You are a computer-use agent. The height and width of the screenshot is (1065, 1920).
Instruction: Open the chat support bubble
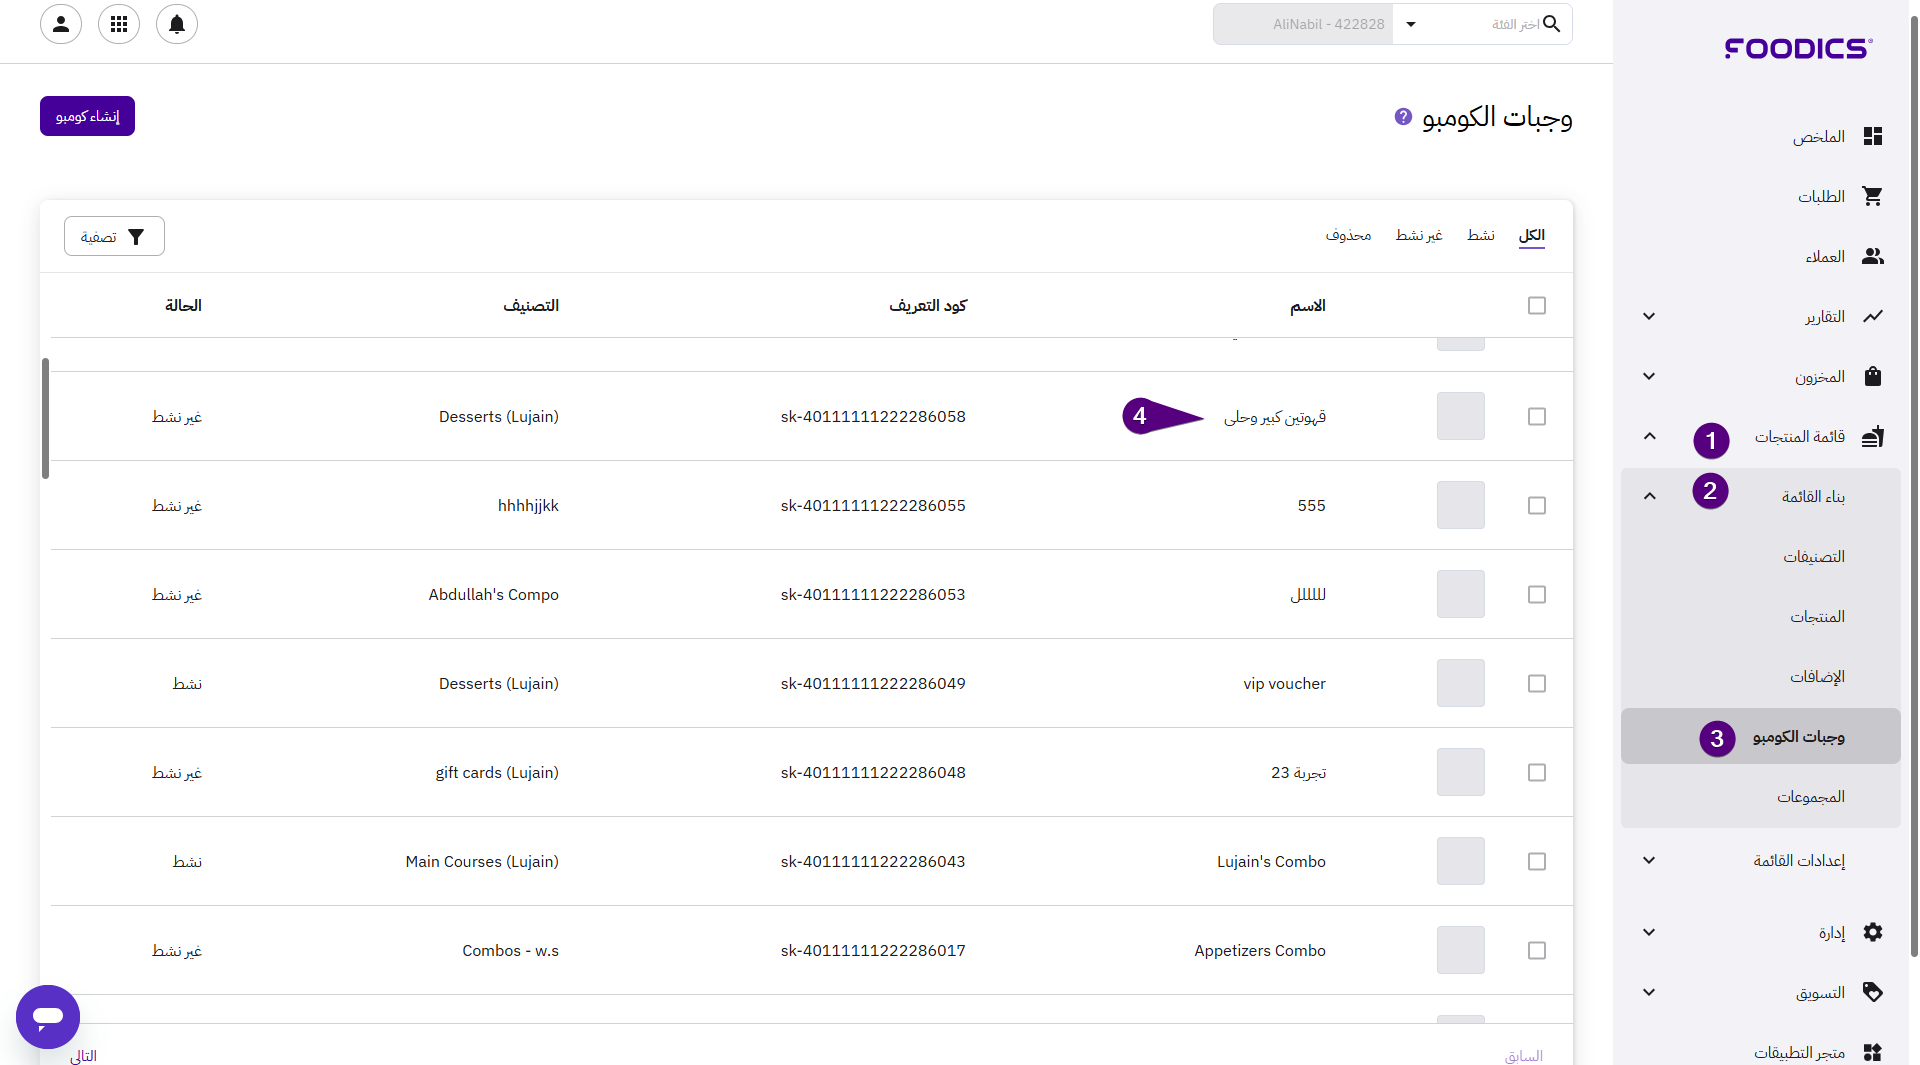point(48,1016)
